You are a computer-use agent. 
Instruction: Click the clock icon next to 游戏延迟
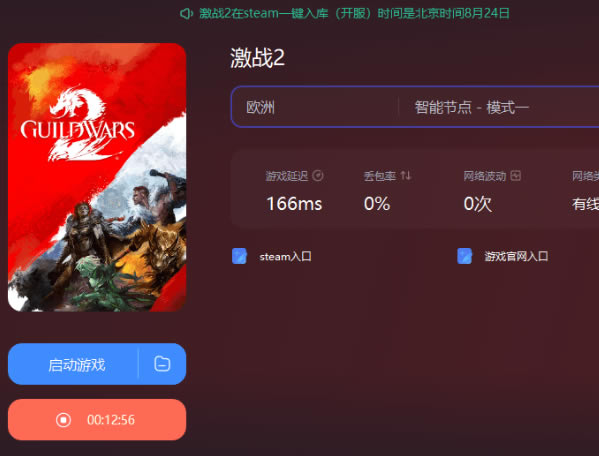(x=318, y=176)
